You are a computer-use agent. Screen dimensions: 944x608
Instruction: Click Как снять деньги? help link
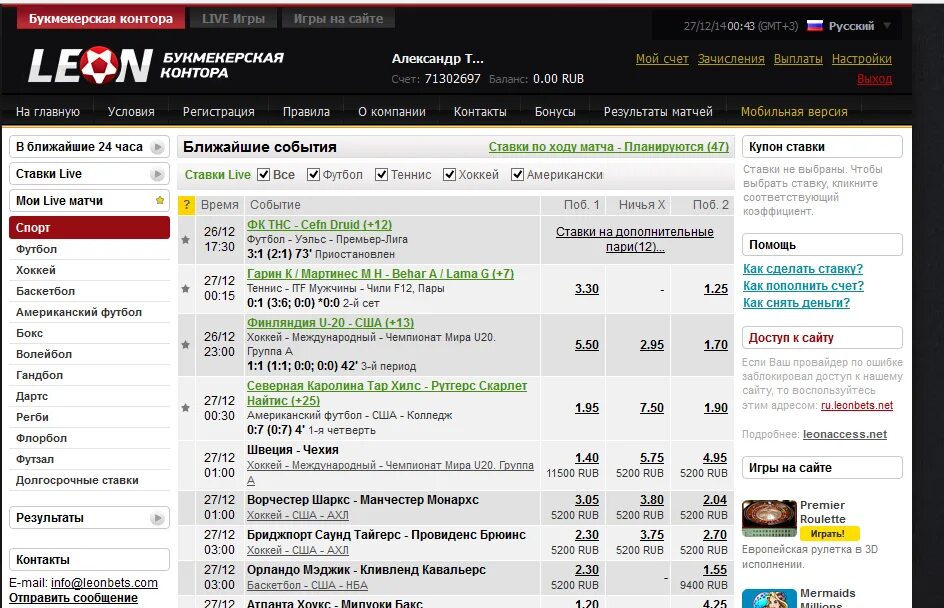tap(796, 302)
